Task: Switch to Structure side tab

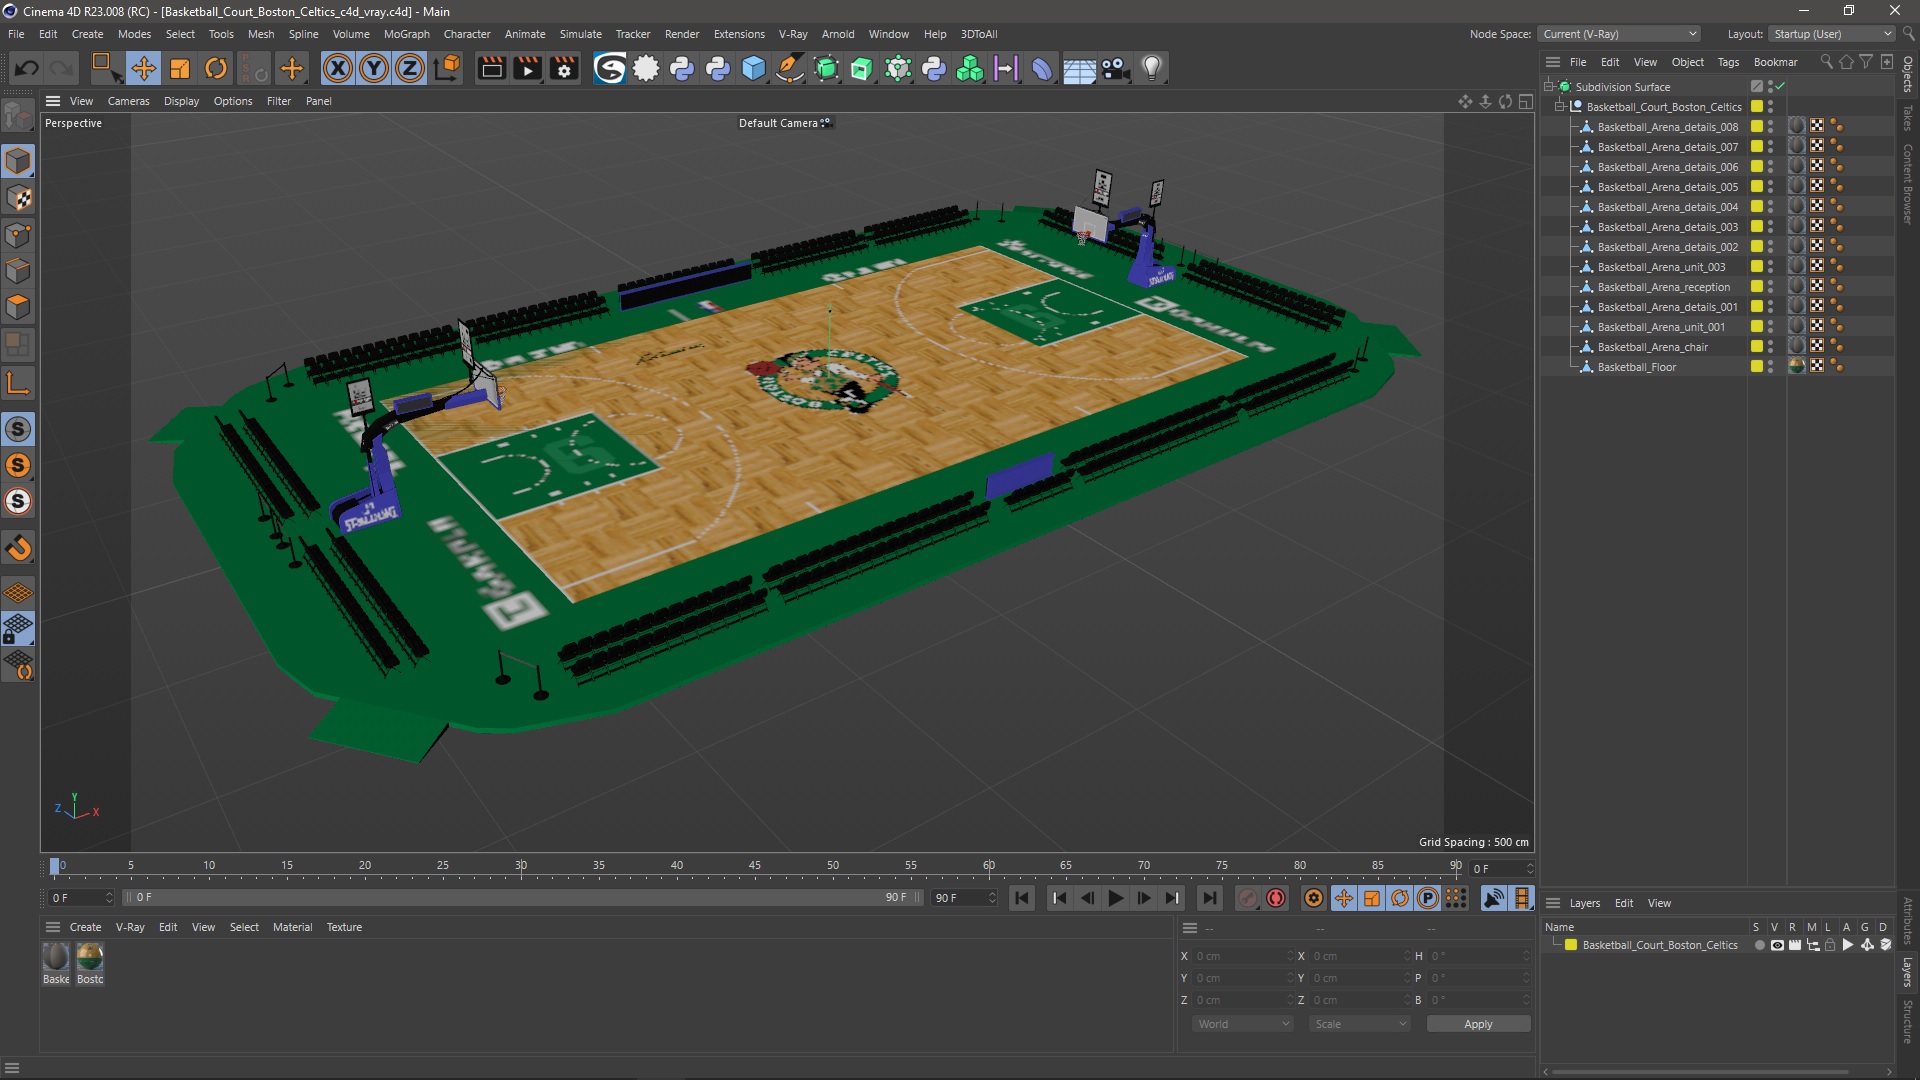Action: [x=1908, y=1021]
